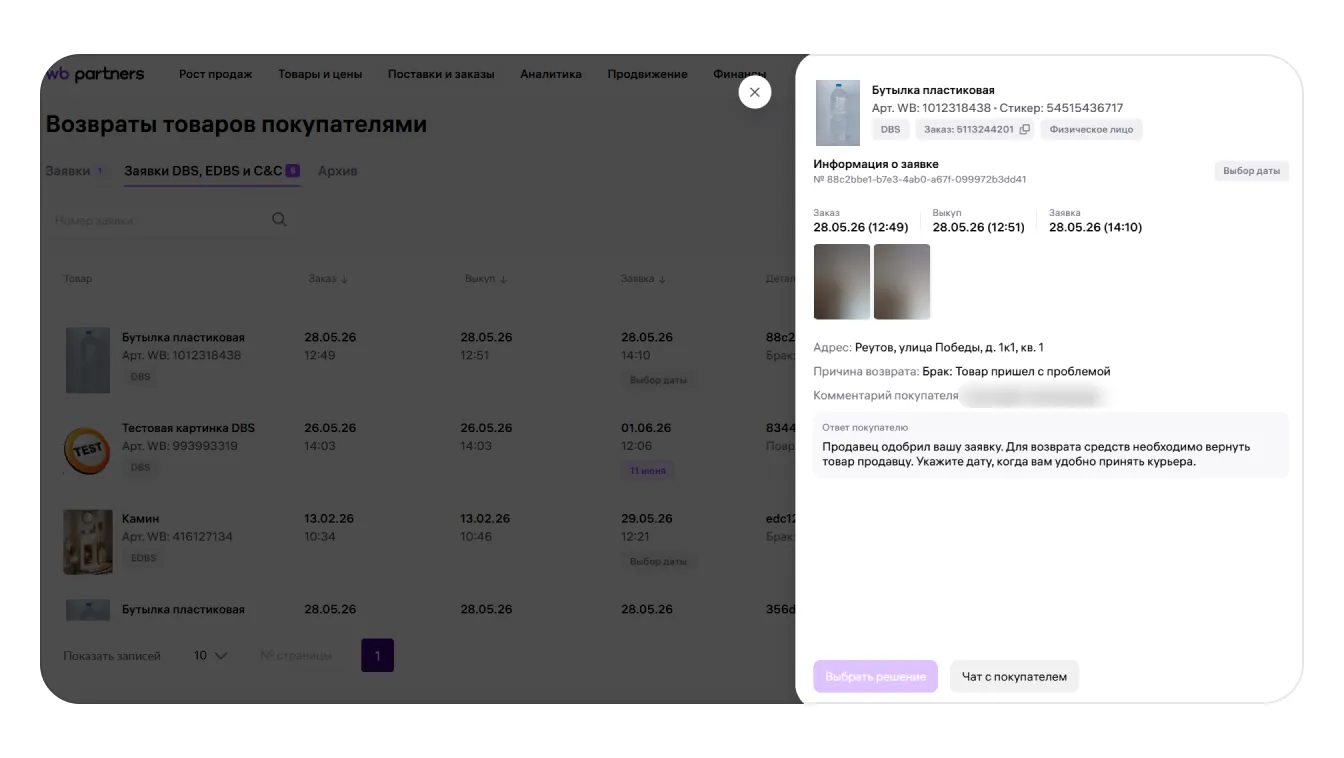Image resolution: width=1344 pixels, height=758 pixels.
Task: Switch to the Архив tab
Action: (337, 171)
